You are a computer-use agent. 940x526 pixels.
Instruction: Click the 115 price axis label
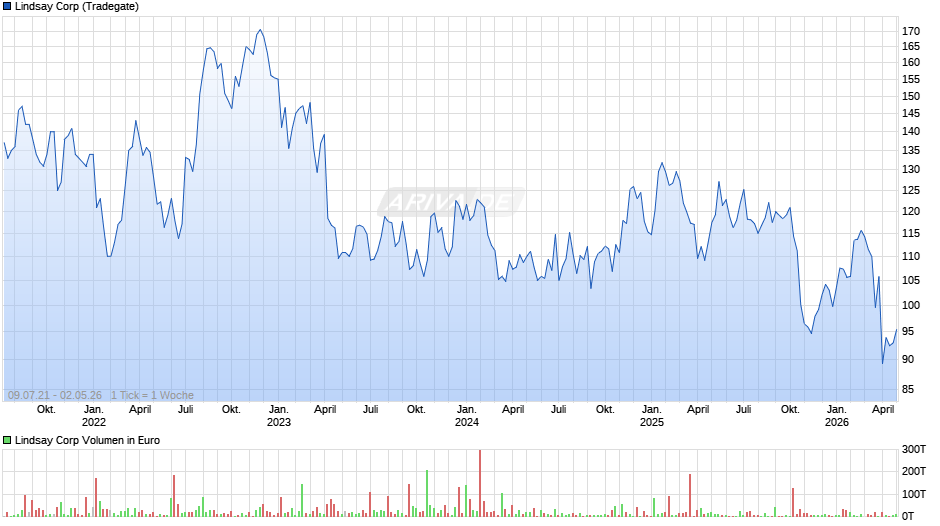[x=911, y=234]
